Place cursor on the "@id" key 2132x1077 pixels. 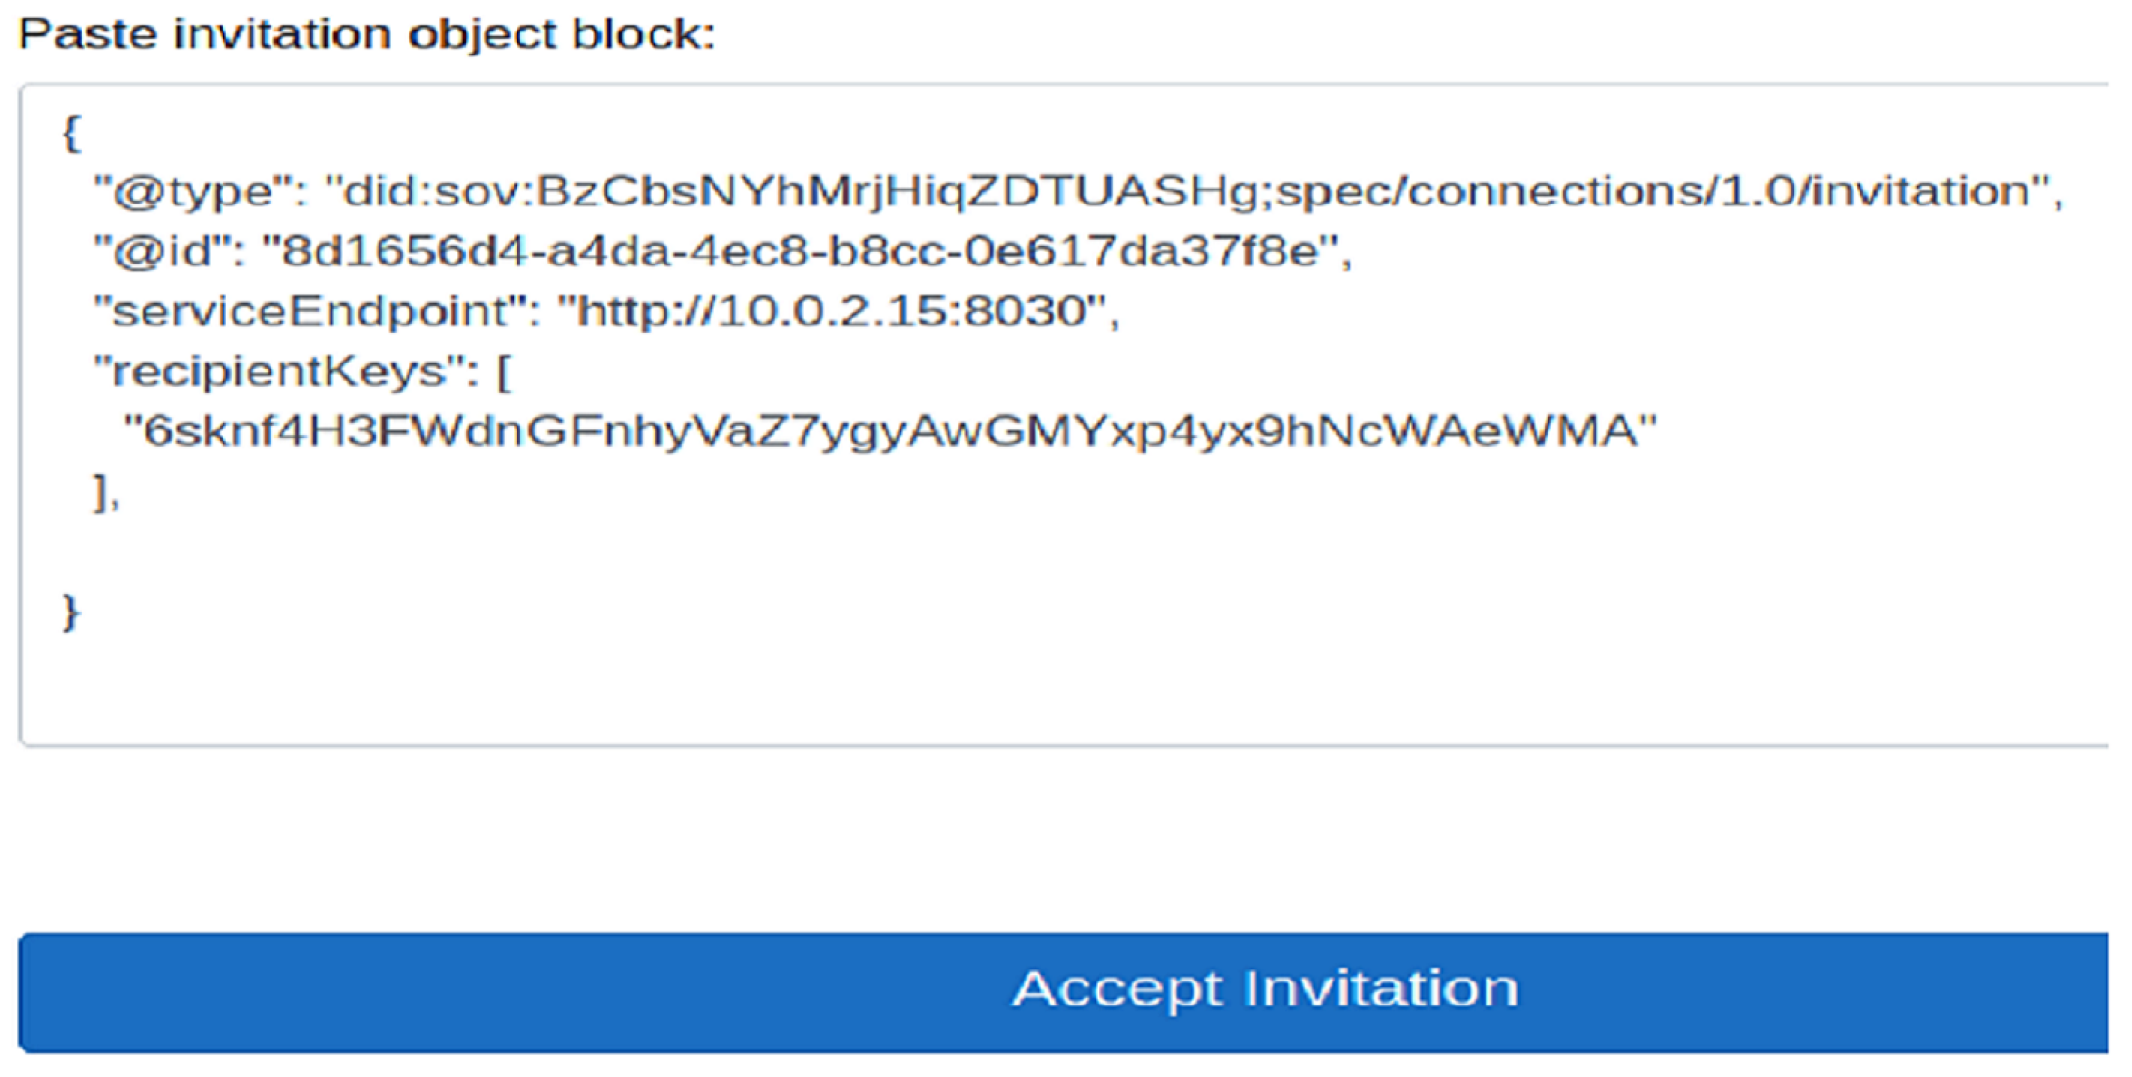pos(166,251)
